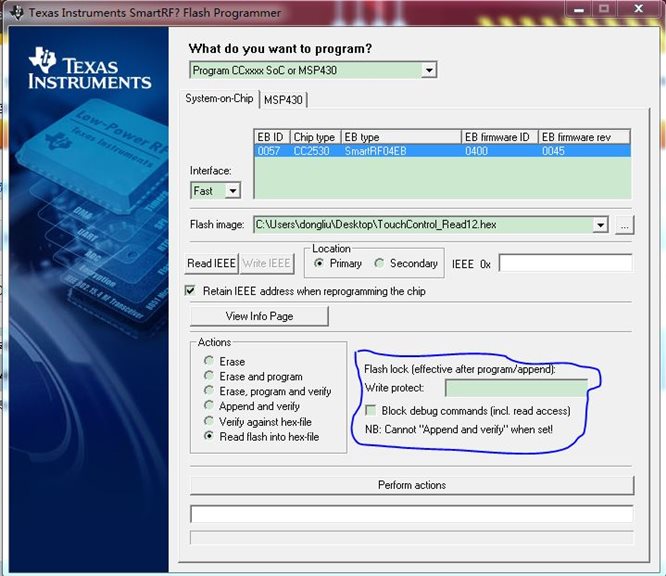This screenshot has height=576, width=666.
Task: Select Primary location radio button
Action: pos(319,263)
